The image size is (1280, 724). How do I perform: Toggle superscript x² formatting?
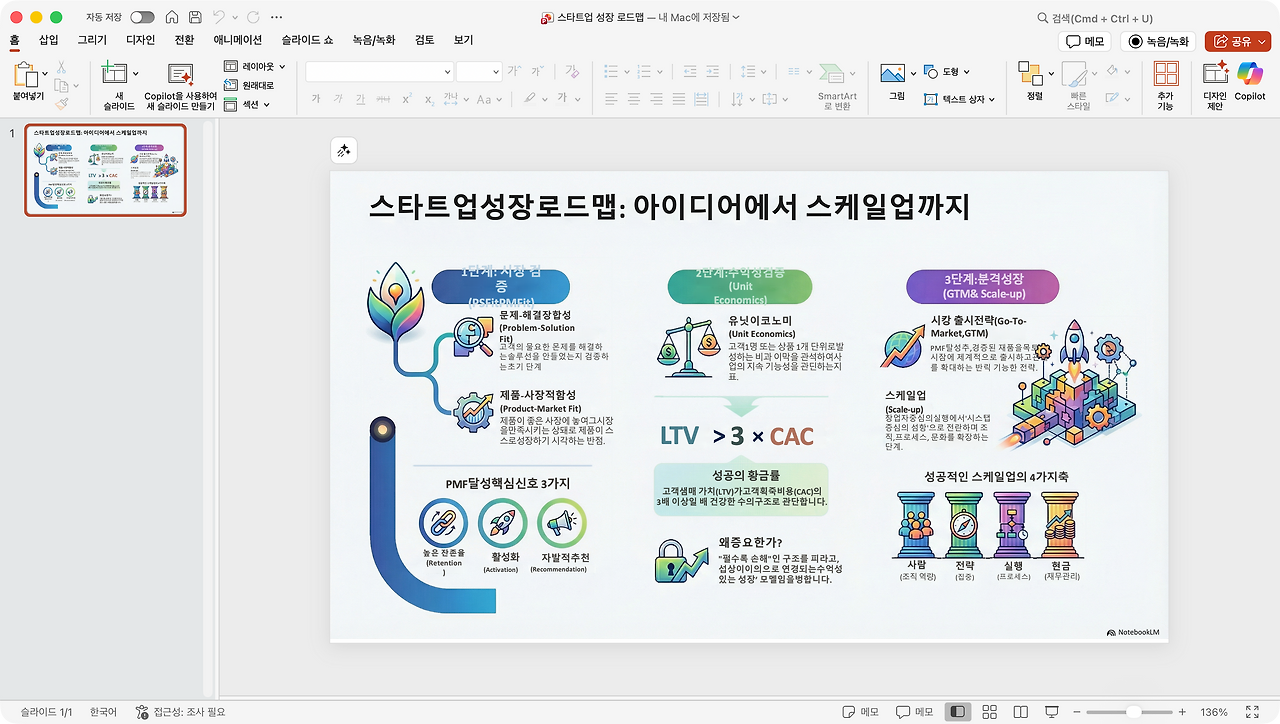point(407,99)
